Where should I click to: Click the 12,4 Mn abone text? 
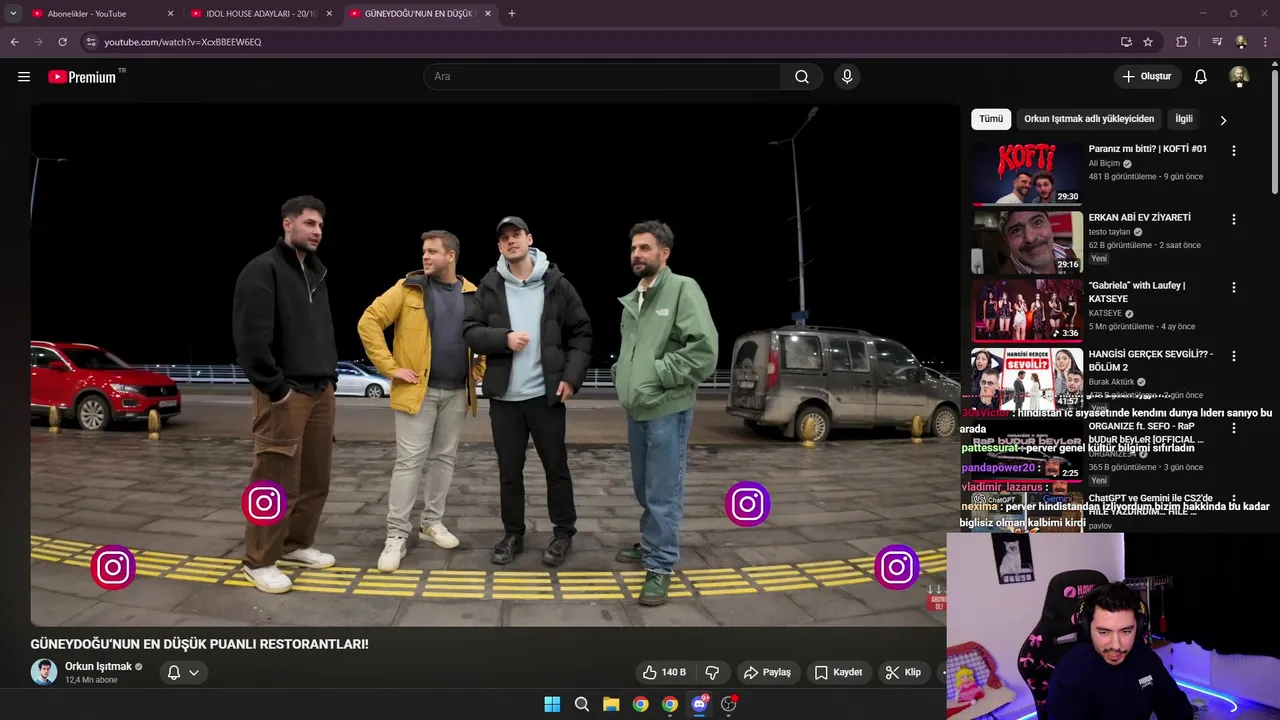(91, 680)
